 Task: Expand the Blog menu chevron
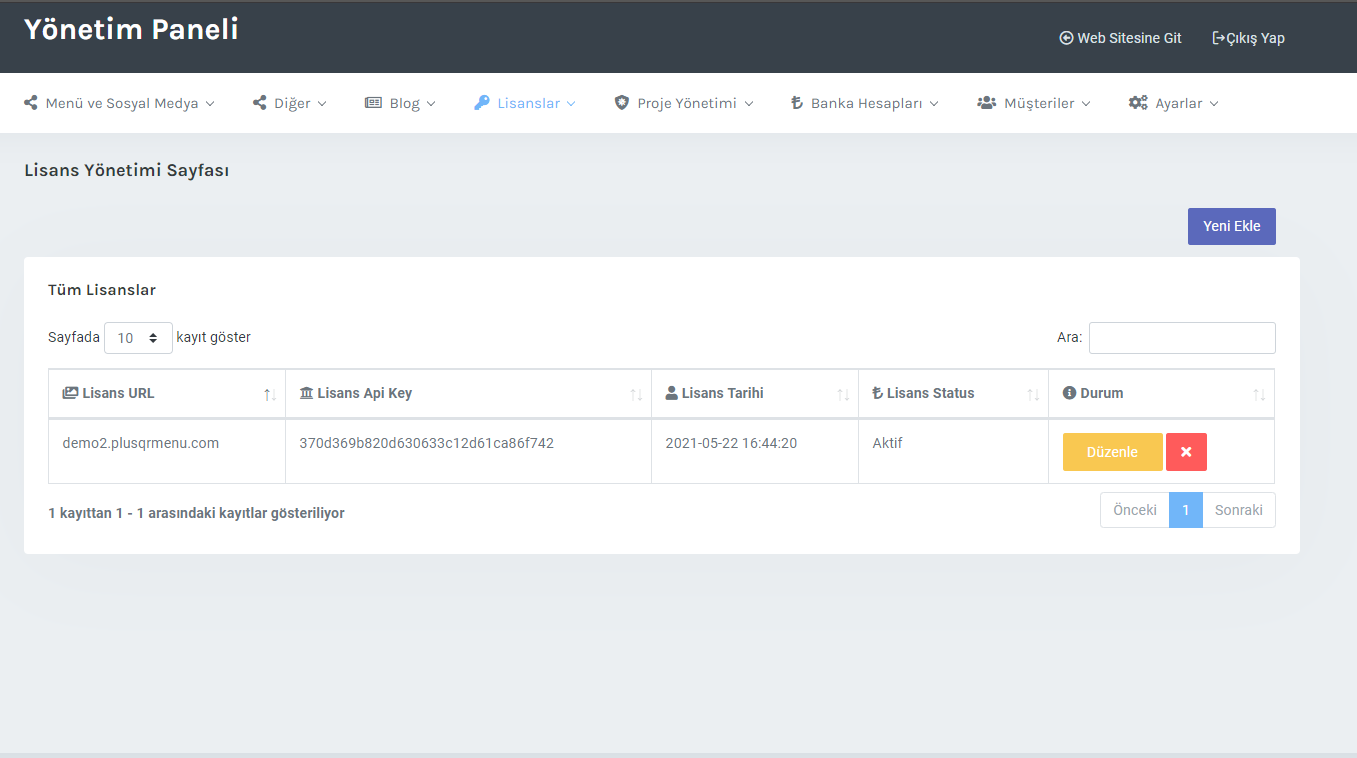click(x=431, y=103)
